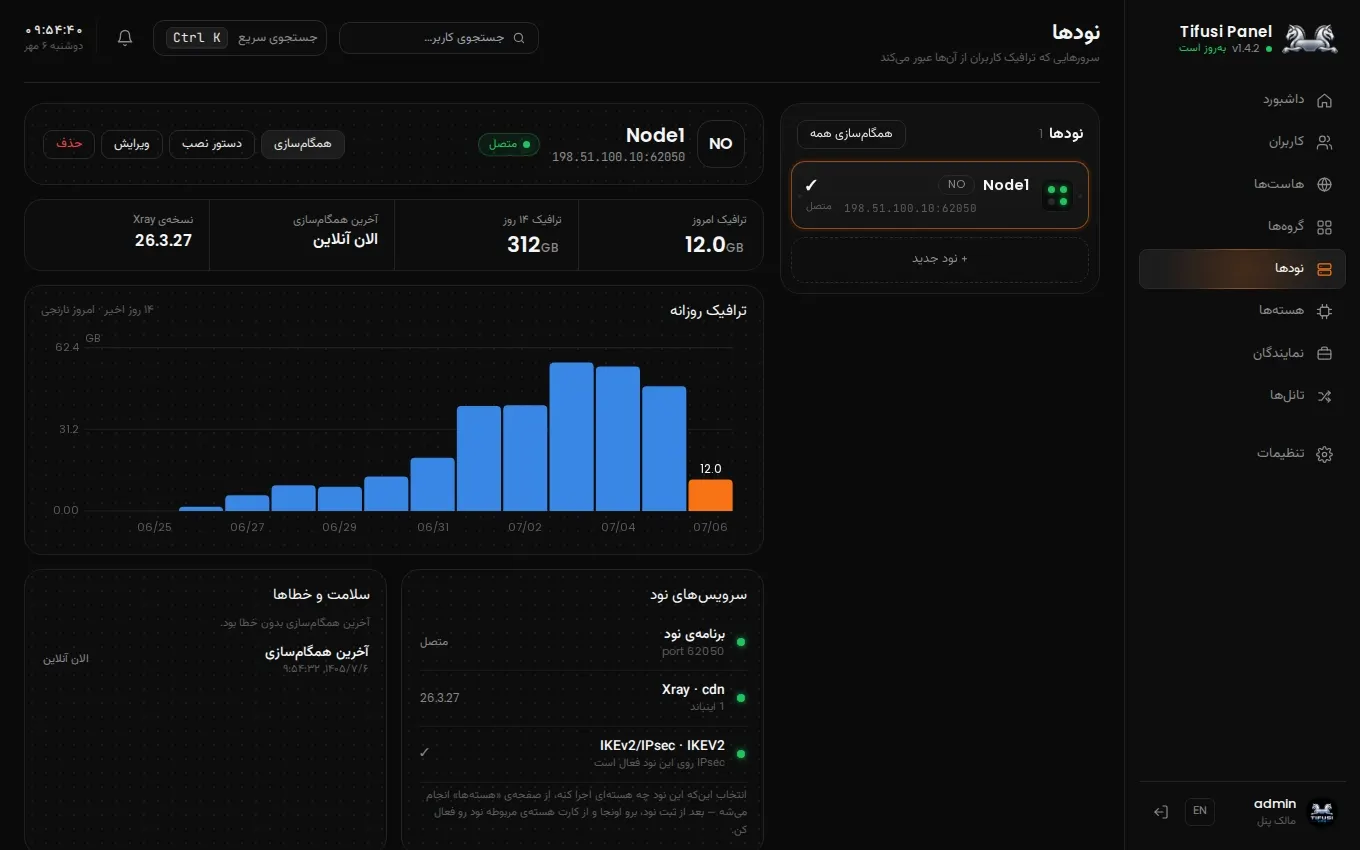Open the گروه‌ها menu item
1360x850 pixels.
tap(1242, 227)
